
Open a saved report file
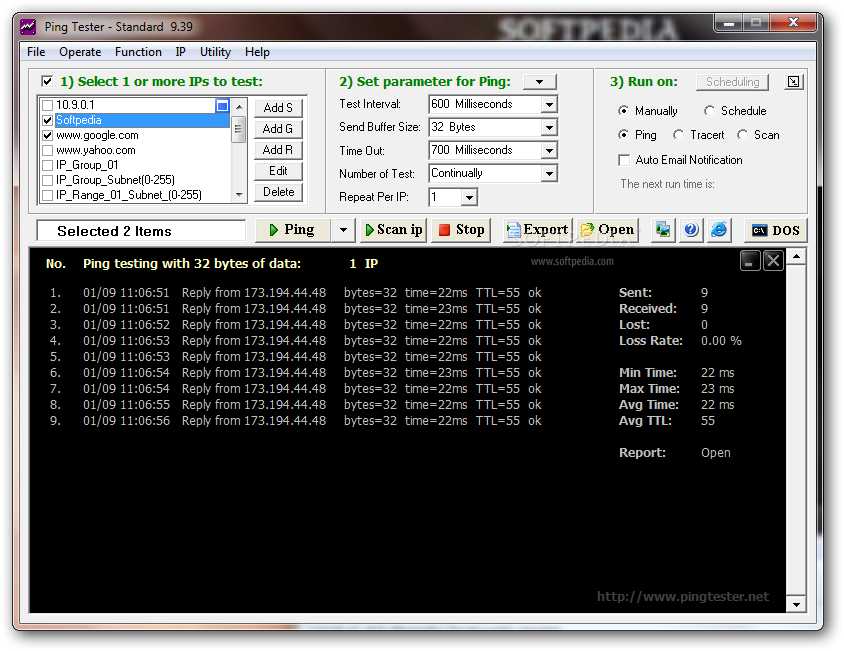tap(608, 230)
